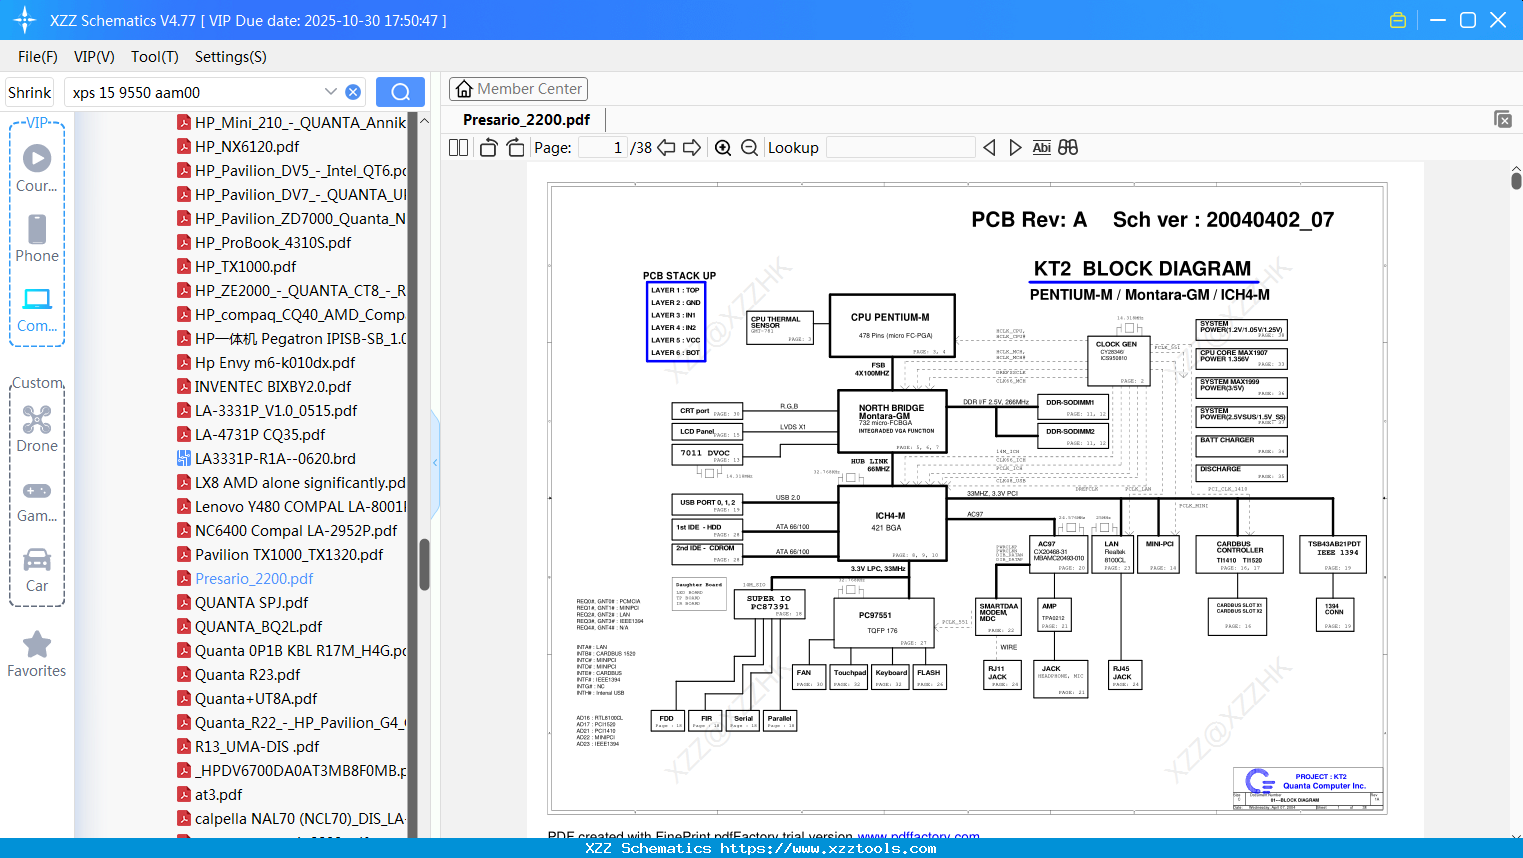1523x858 pixels.
Task: Open the Computer category icon
Action: pos(37,310)
